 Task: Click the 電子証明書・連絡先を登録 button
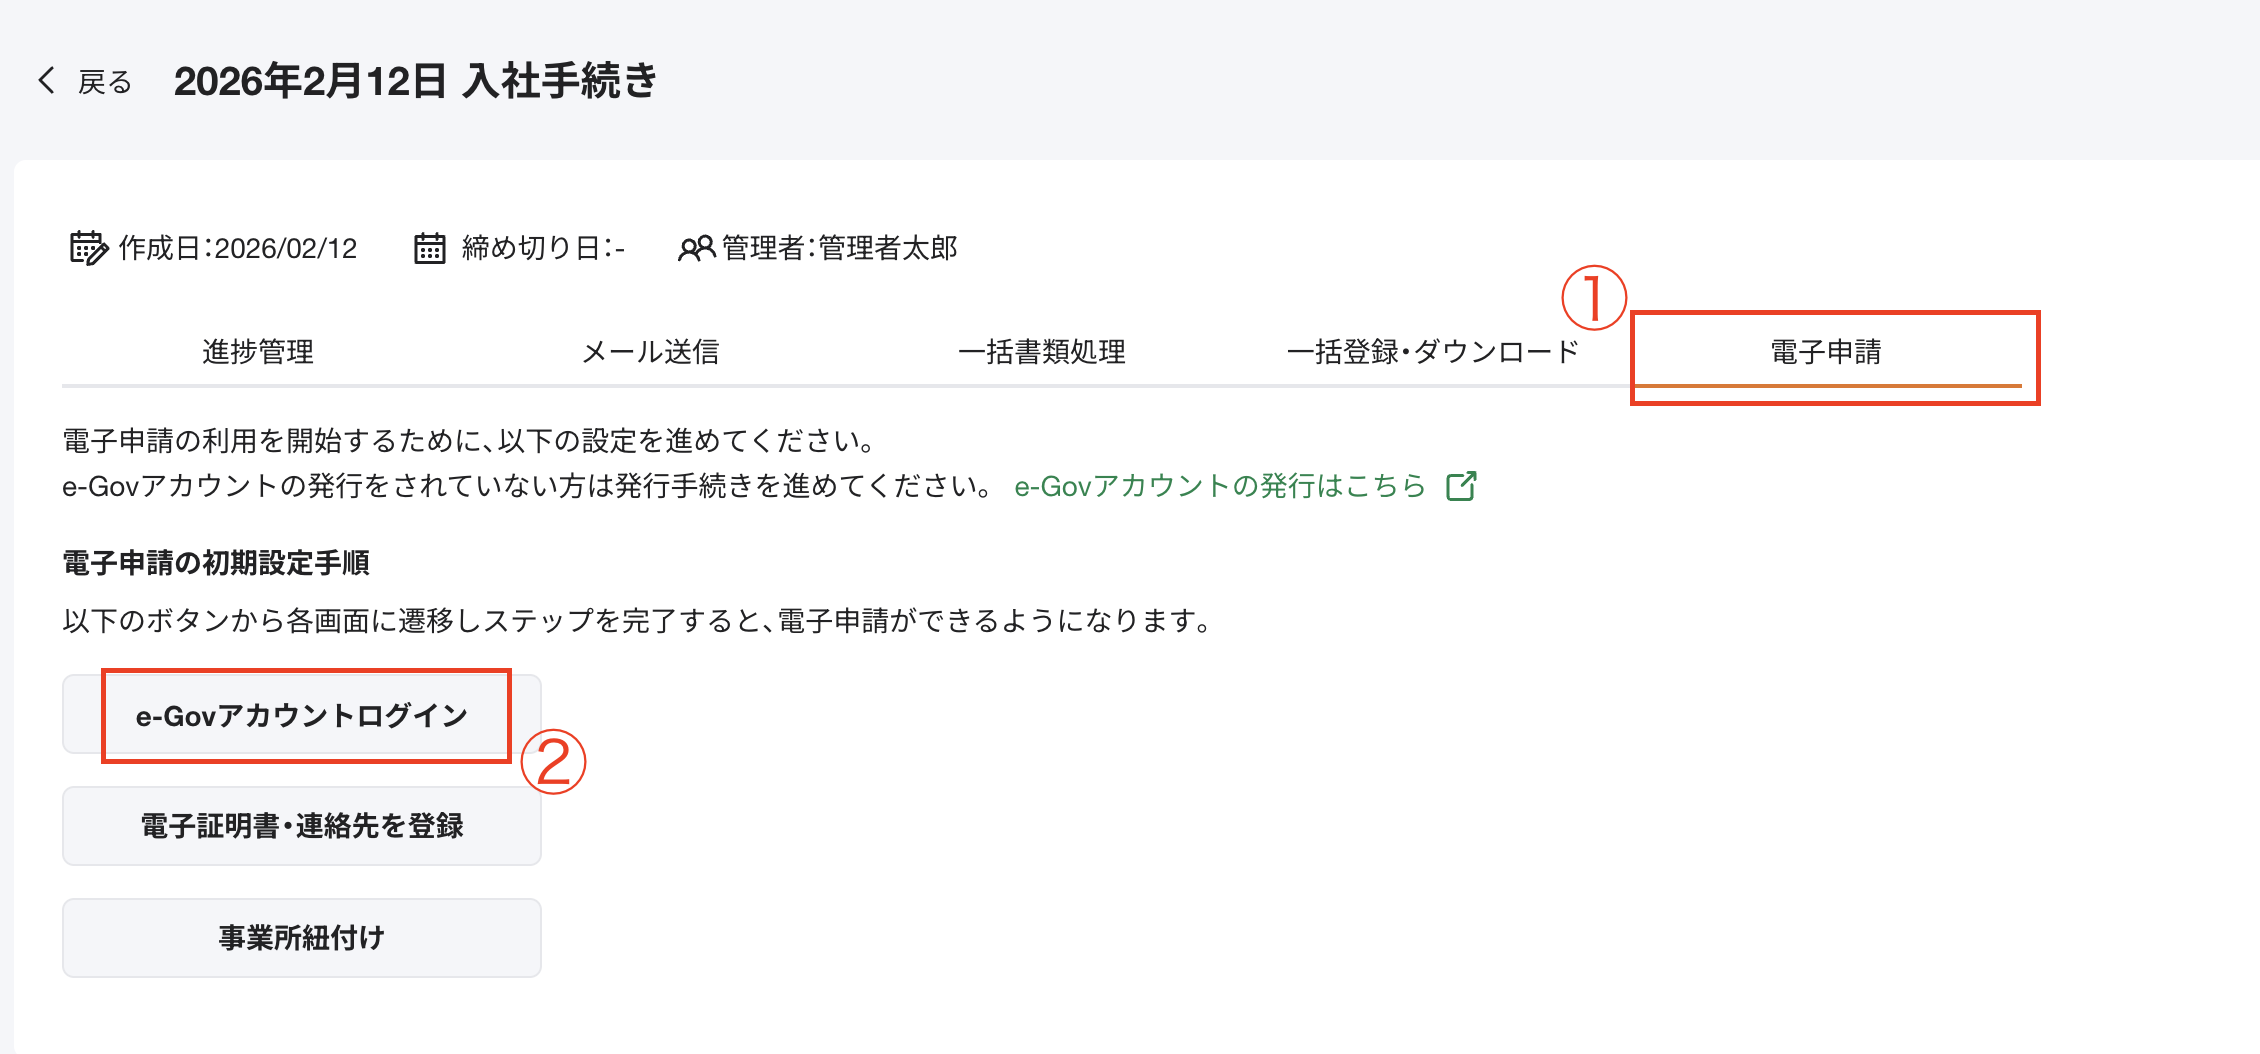(301, 826)
